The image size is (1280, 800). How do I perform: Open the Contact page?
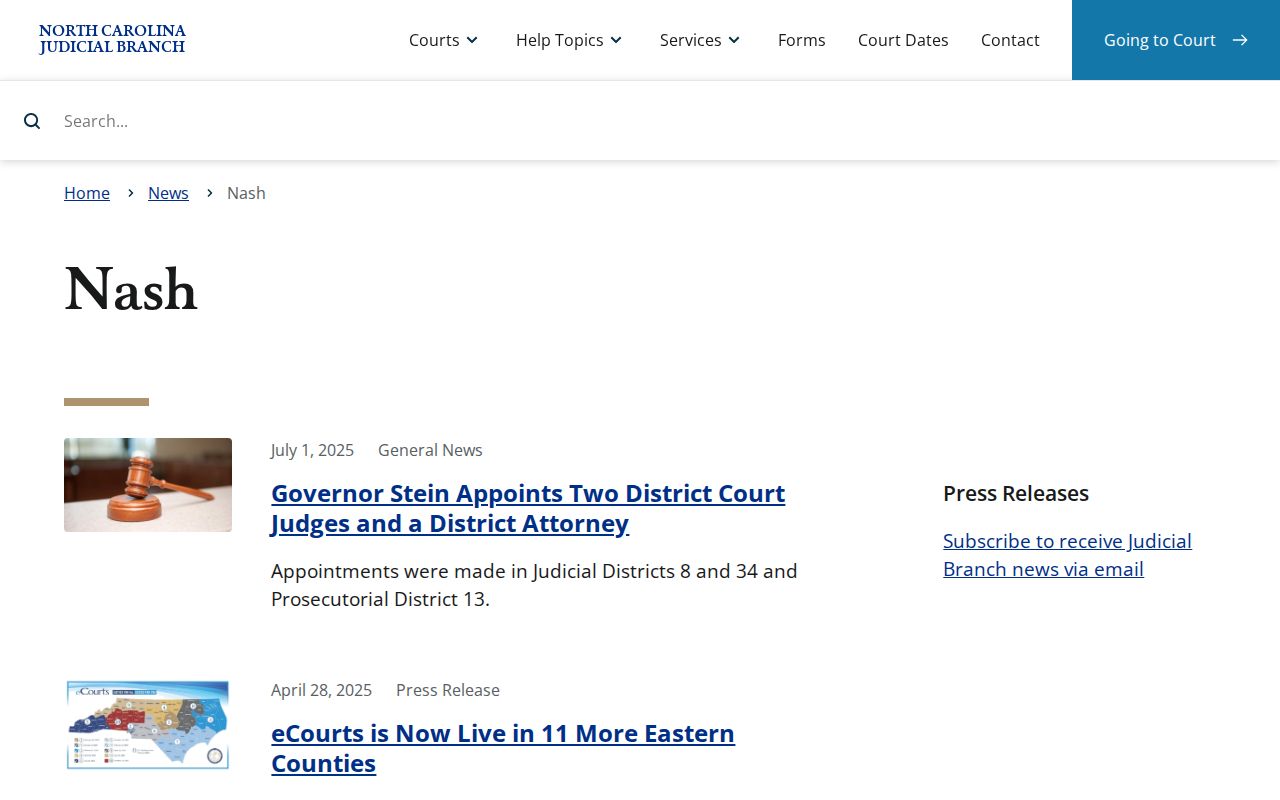click(x=1010, y=40)
